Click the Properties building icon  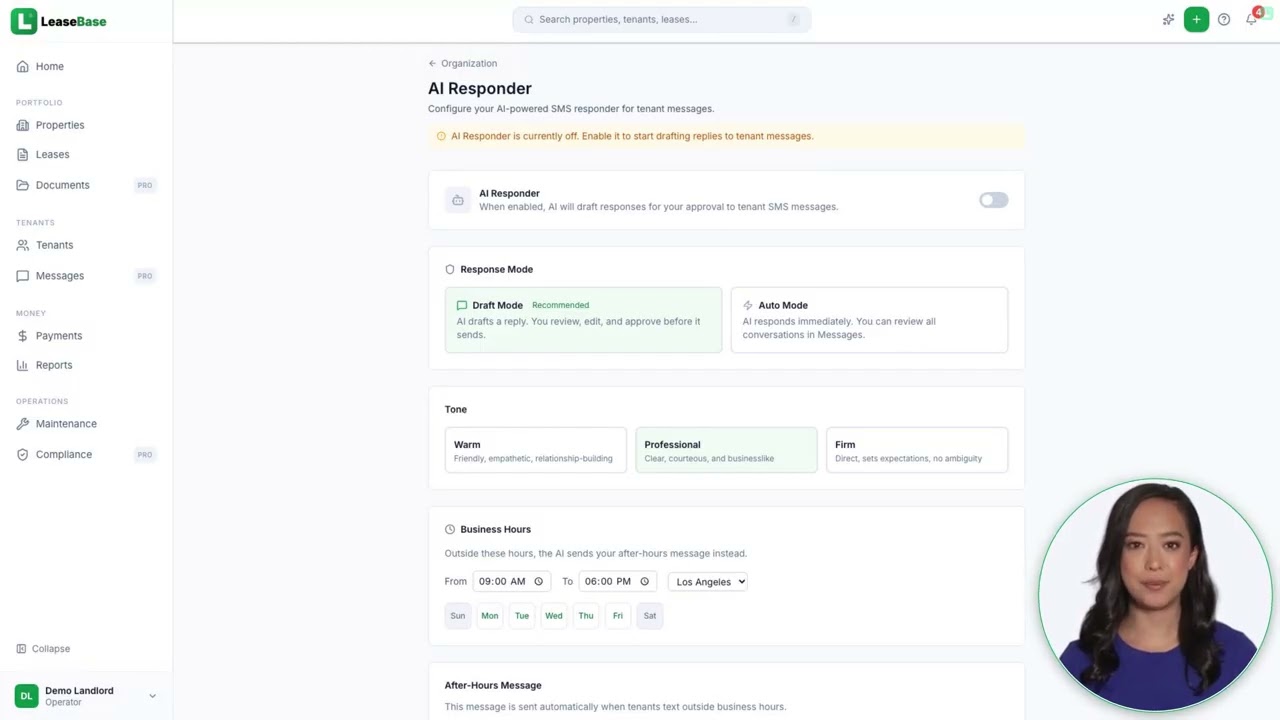click(22, 125)
